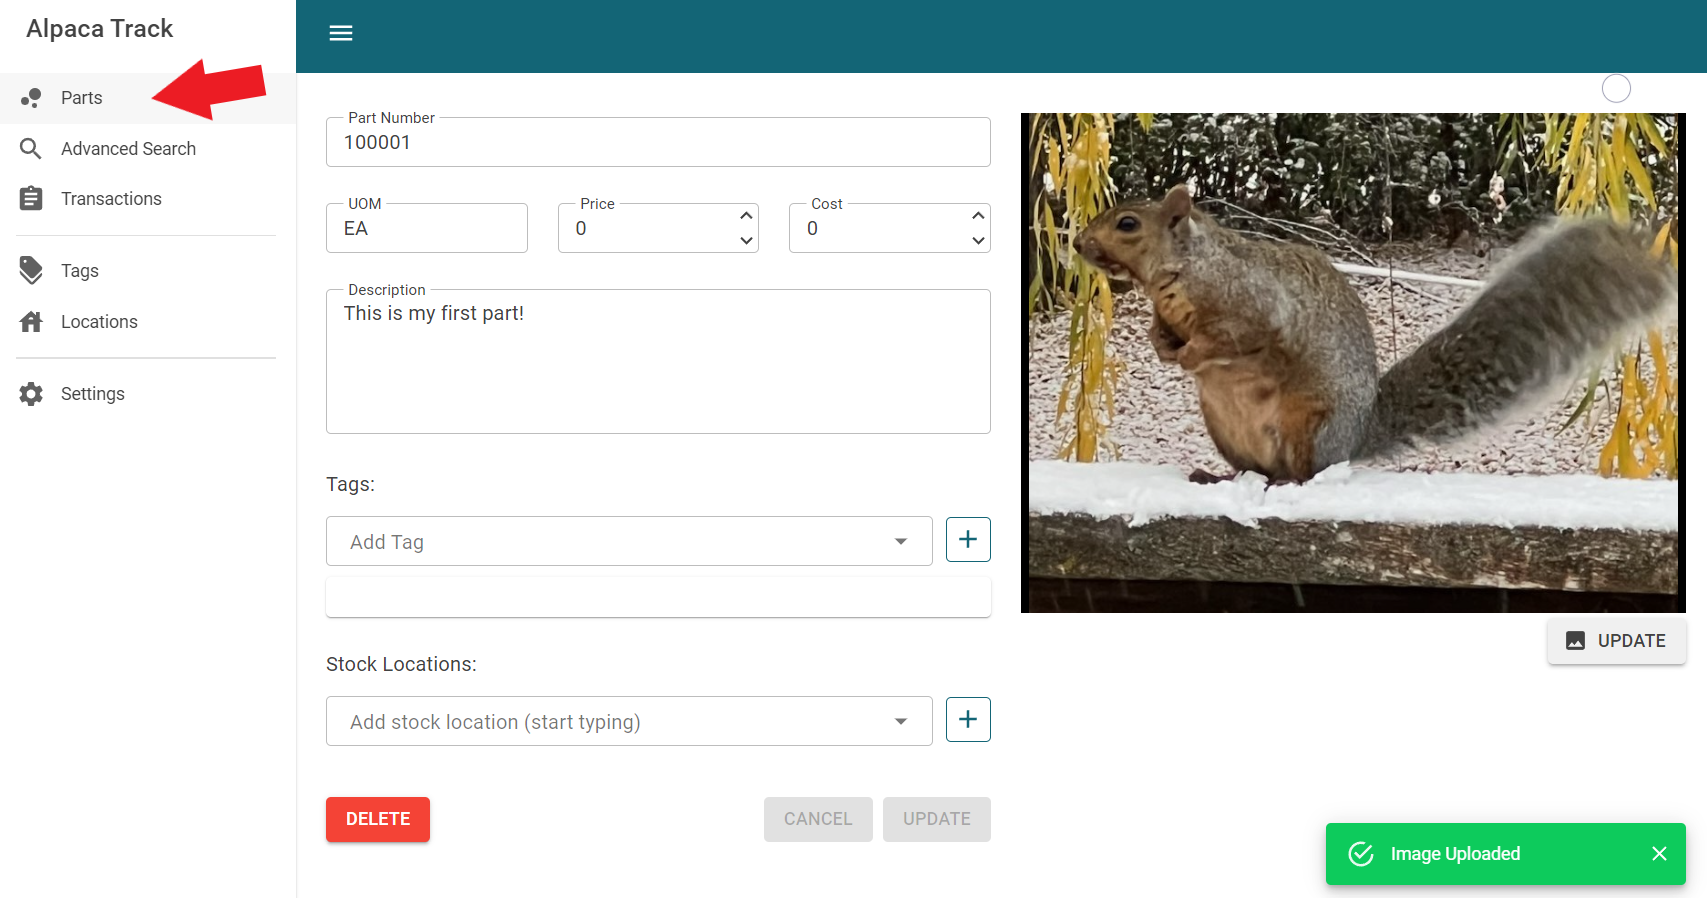Viewport: 1707px width, 898px height.
Task: Click the hamburger menu icon
Action: click(341, 33)
